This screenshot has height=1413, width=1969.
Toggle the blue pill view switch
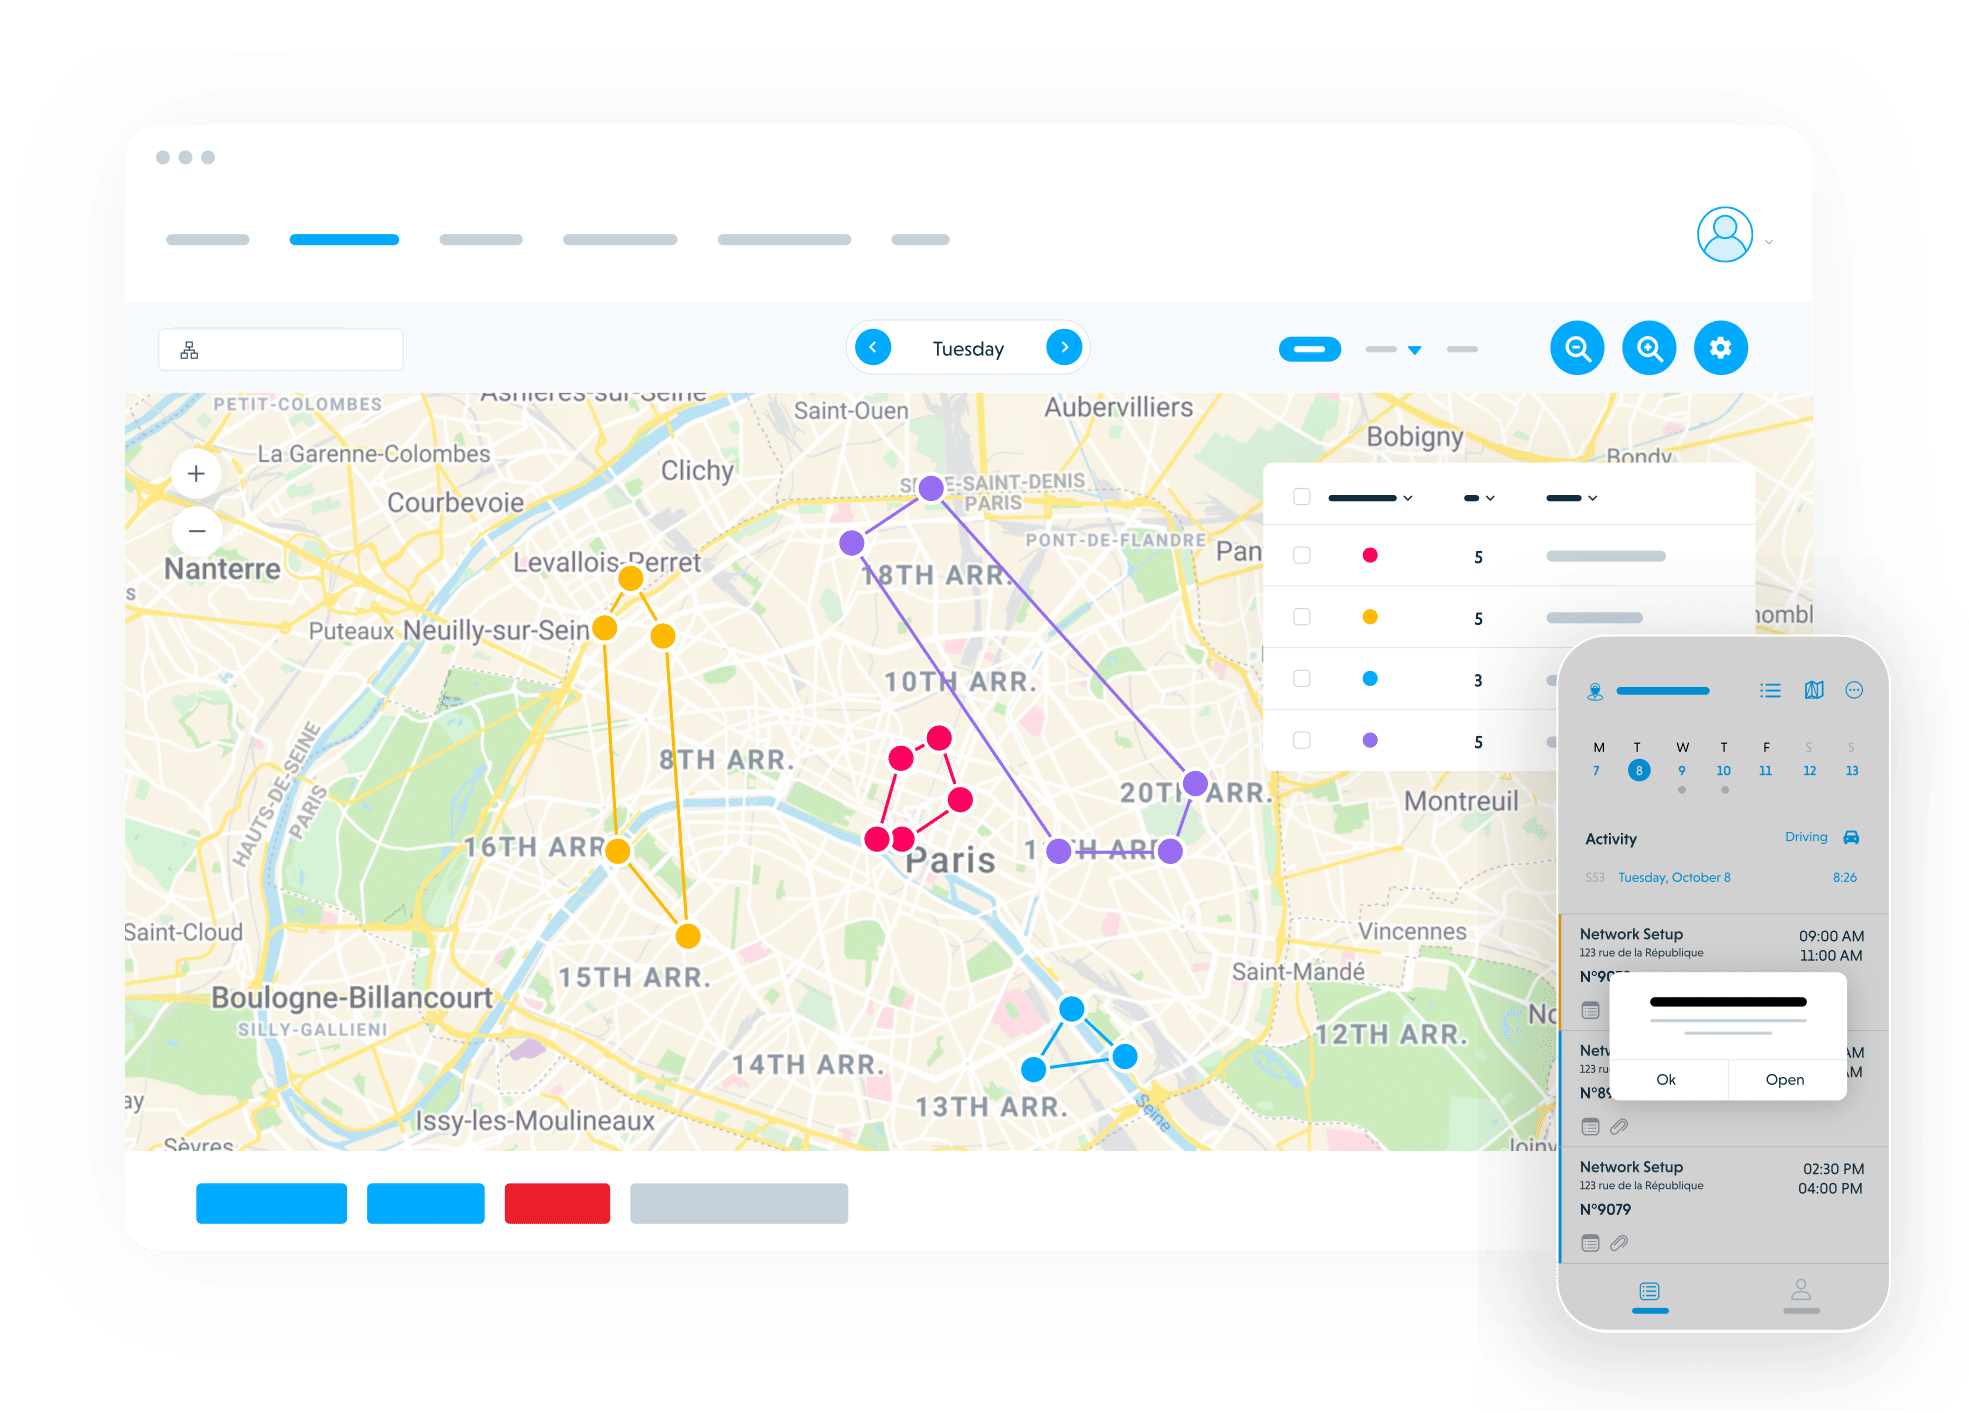click(1310, 349)
